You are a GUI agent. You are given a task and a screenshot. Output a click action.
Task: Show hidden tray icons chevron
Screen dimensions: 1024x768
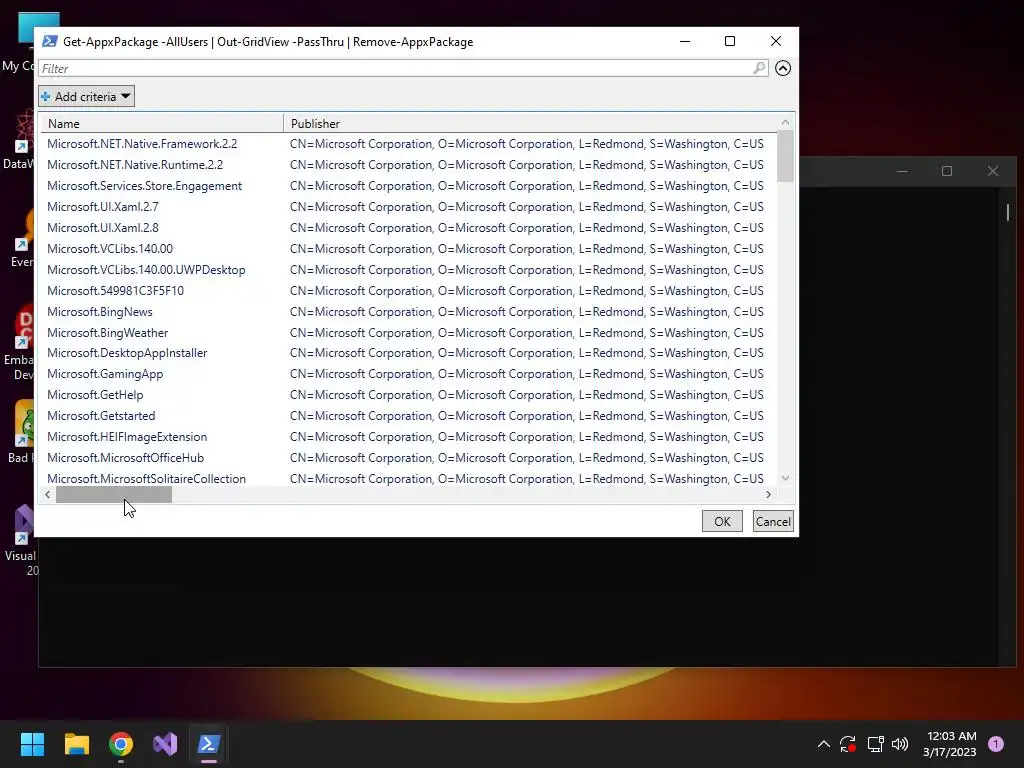pyautogui.click(x=824, y=744)
